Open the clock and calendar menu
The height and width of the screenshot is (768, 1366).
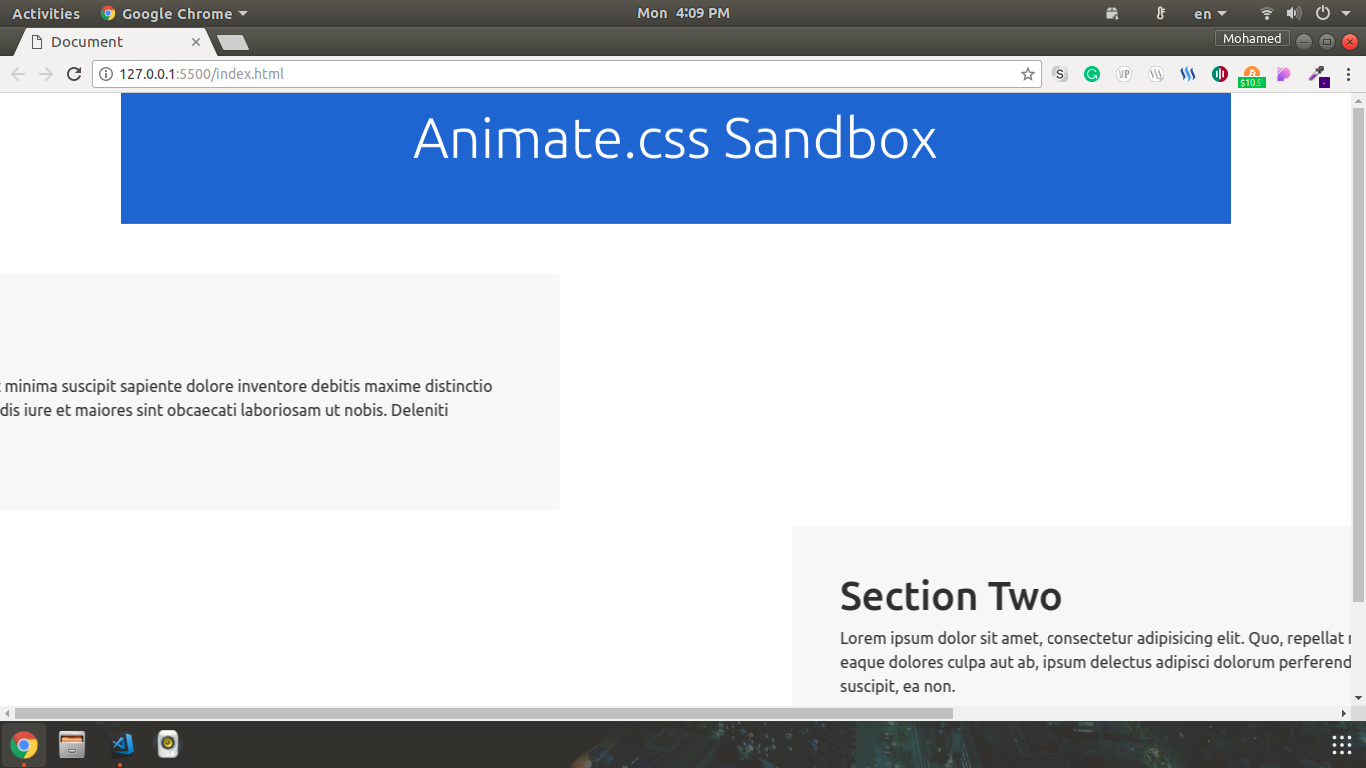click(x=683, y=14)
